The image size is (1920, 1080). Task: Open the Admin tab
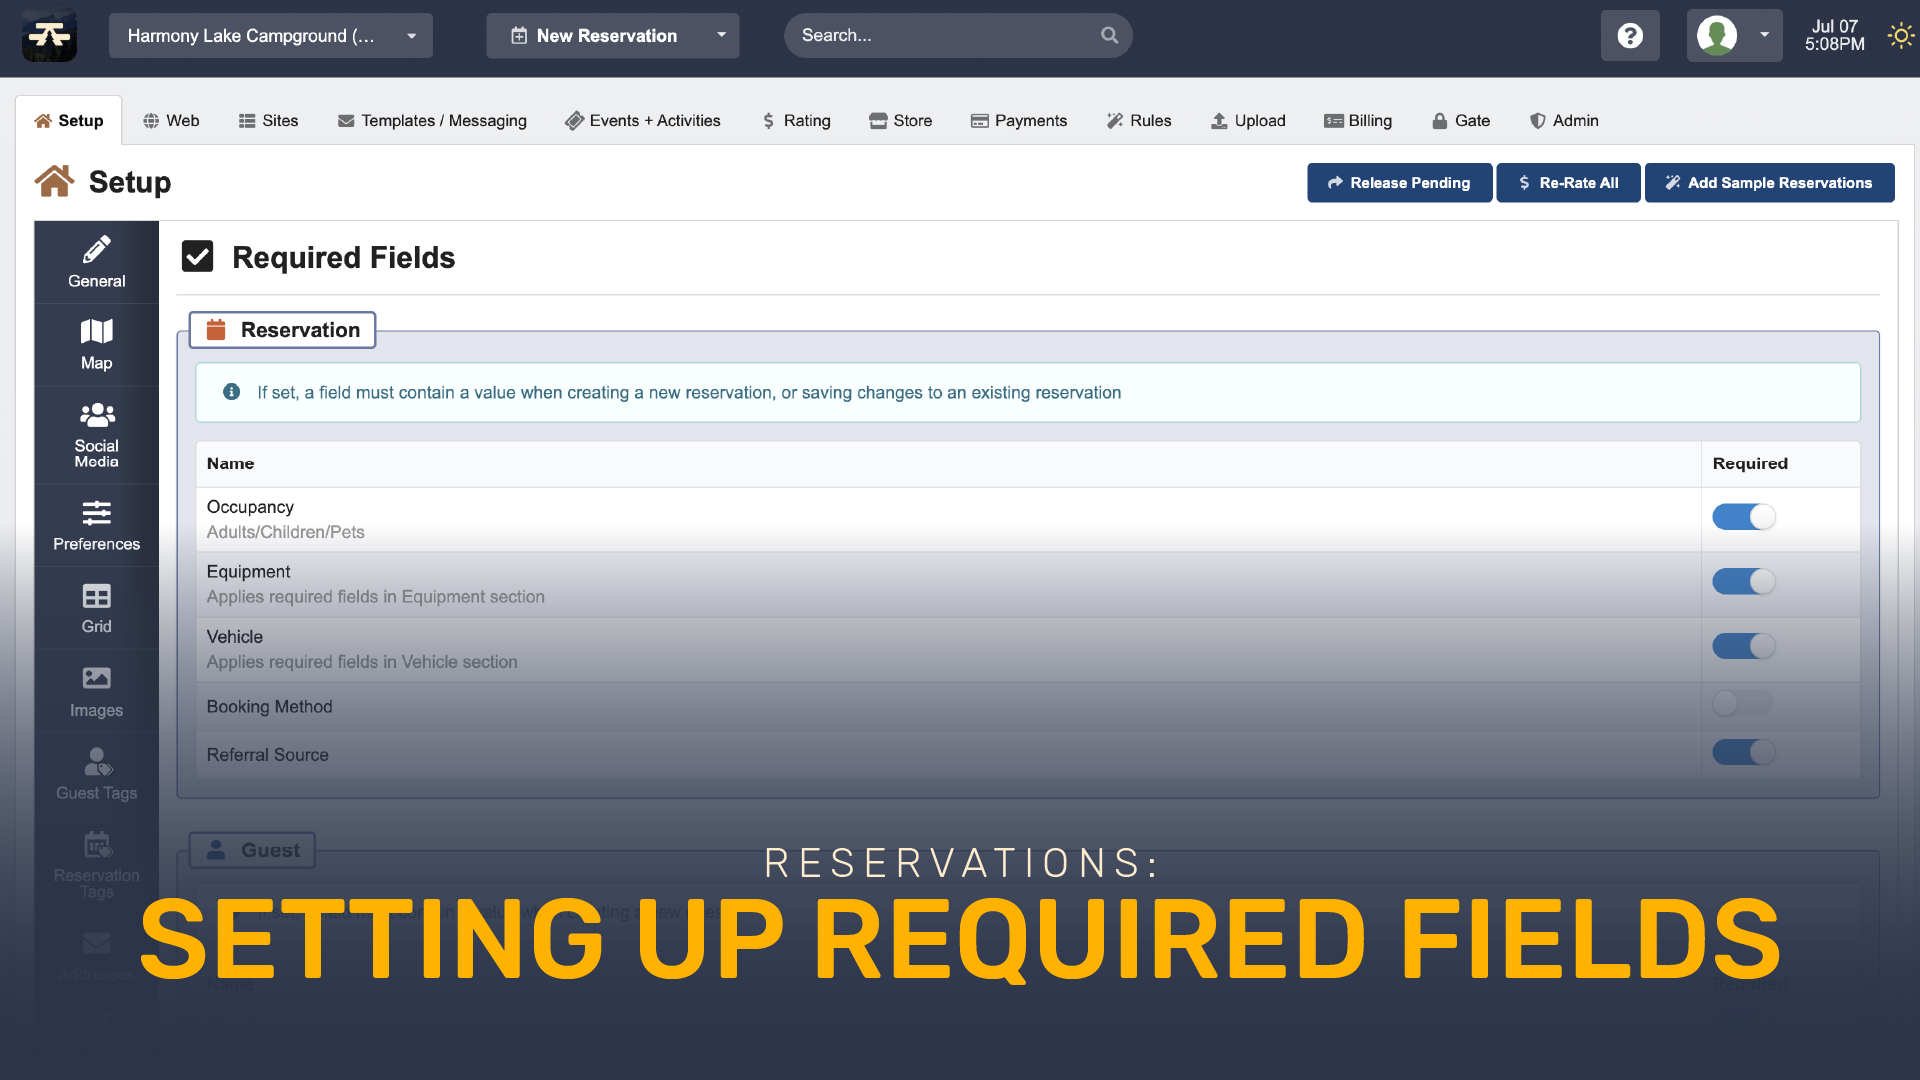(x=1564, y=121)
